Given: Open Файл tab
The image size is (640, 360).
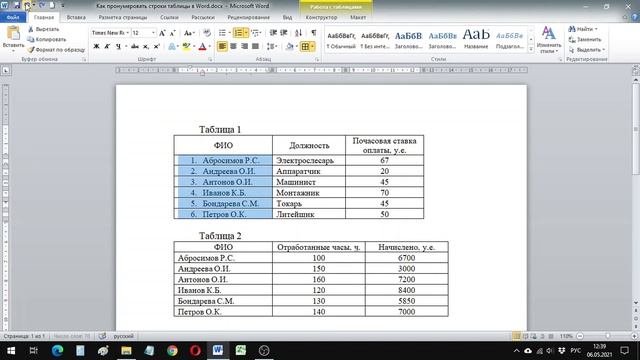Looking at the screenshot, I should pyautogui.click(x=13, y=17).
